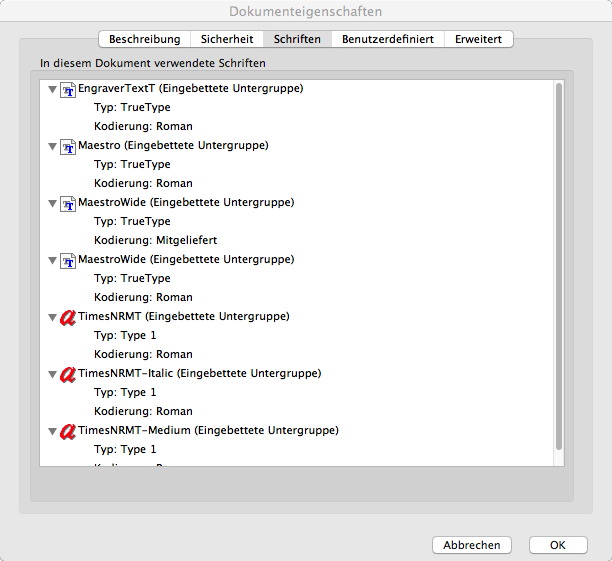Click the font list vertical scrollbar
612x561 pixels.
pyautogui.click(x=558, y=270)
